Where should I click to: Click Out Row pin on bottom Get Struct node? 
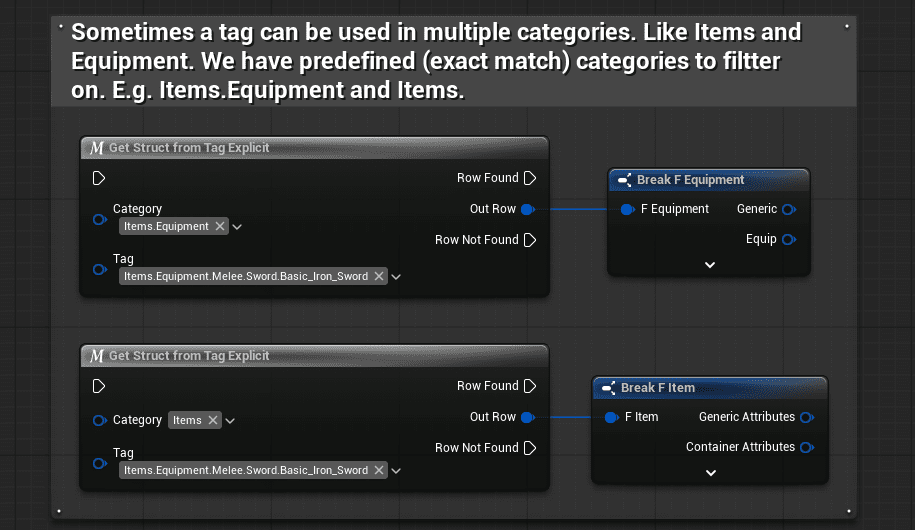coord(528,417)
